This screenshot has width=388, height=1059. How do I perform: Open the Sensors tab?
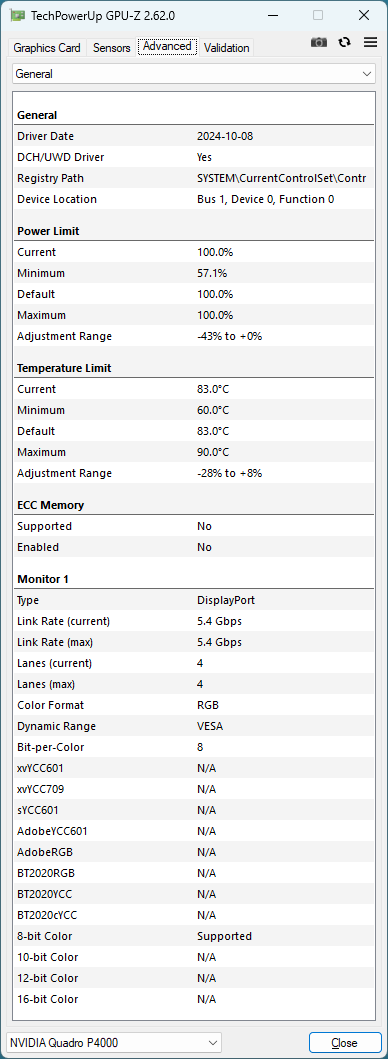click(112, 47)
